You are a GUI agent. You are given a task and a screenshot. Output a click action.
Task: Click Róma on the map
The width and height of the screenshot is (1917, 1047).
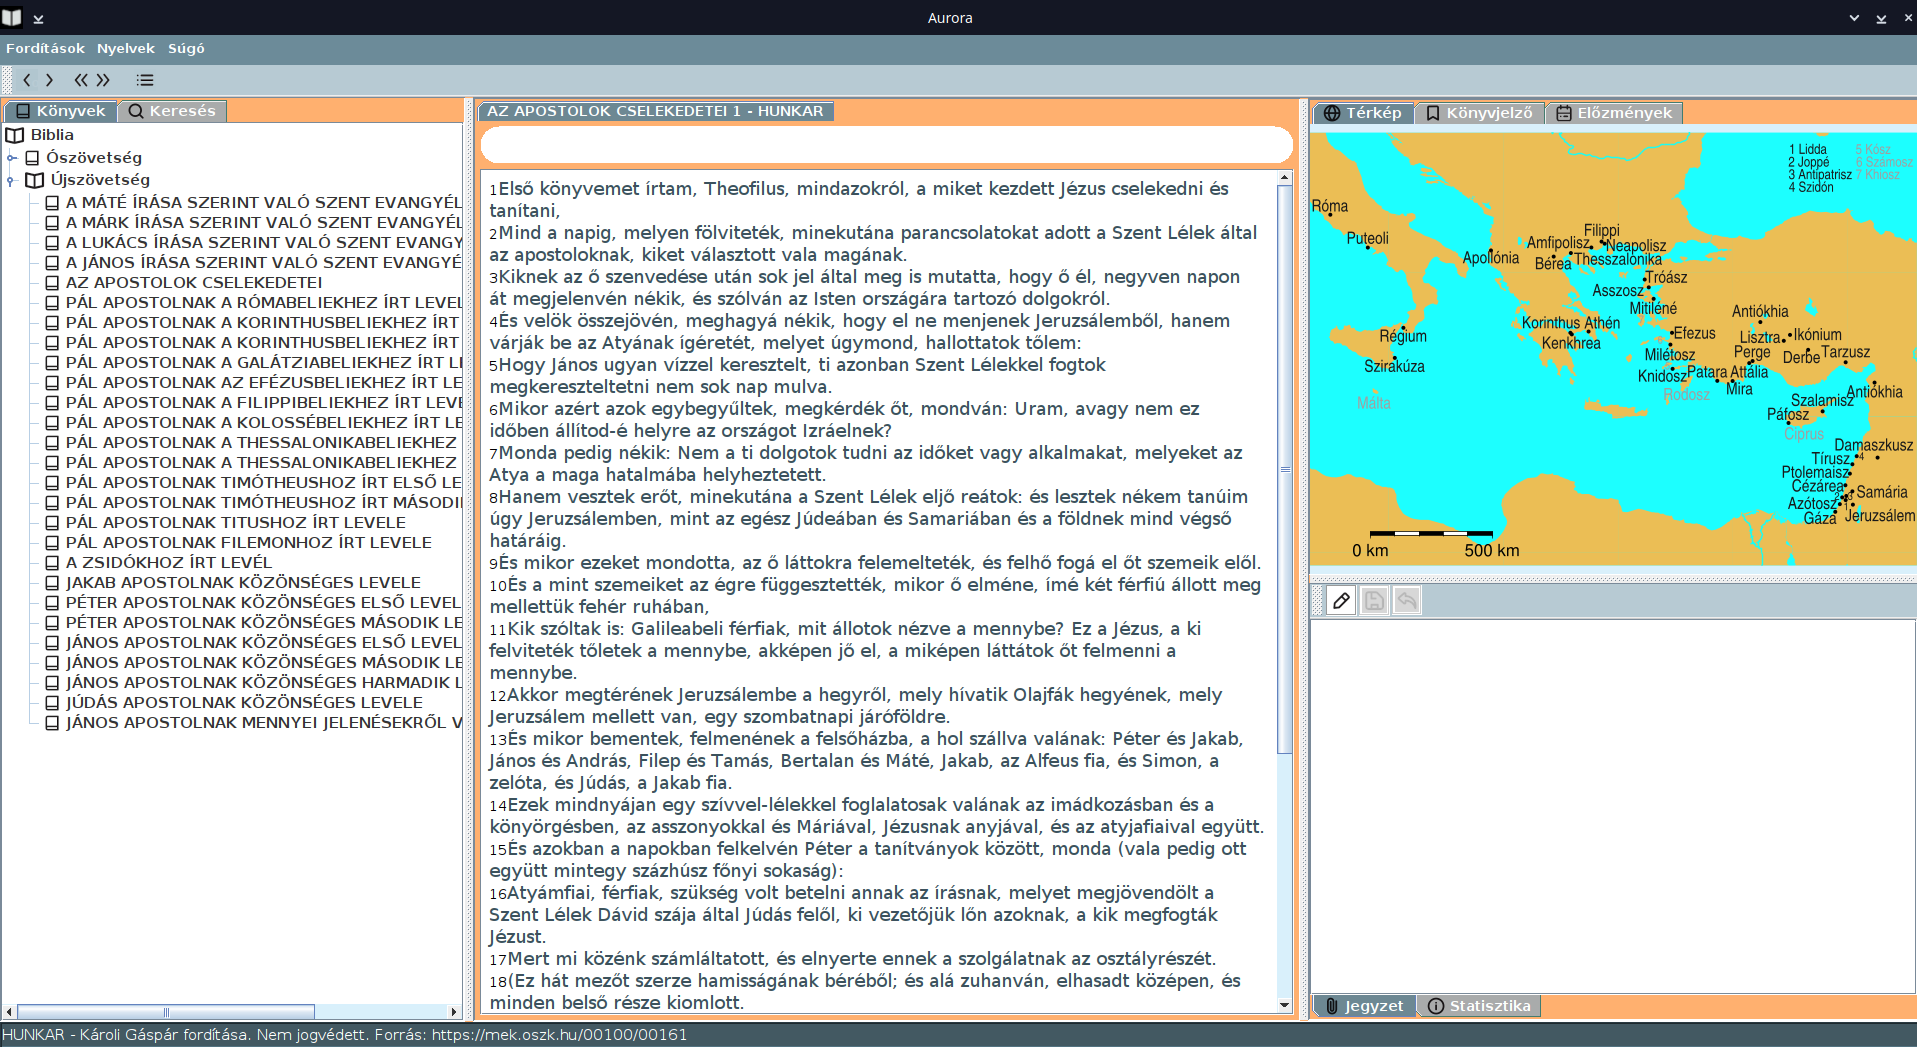(x=1329, y=207)
